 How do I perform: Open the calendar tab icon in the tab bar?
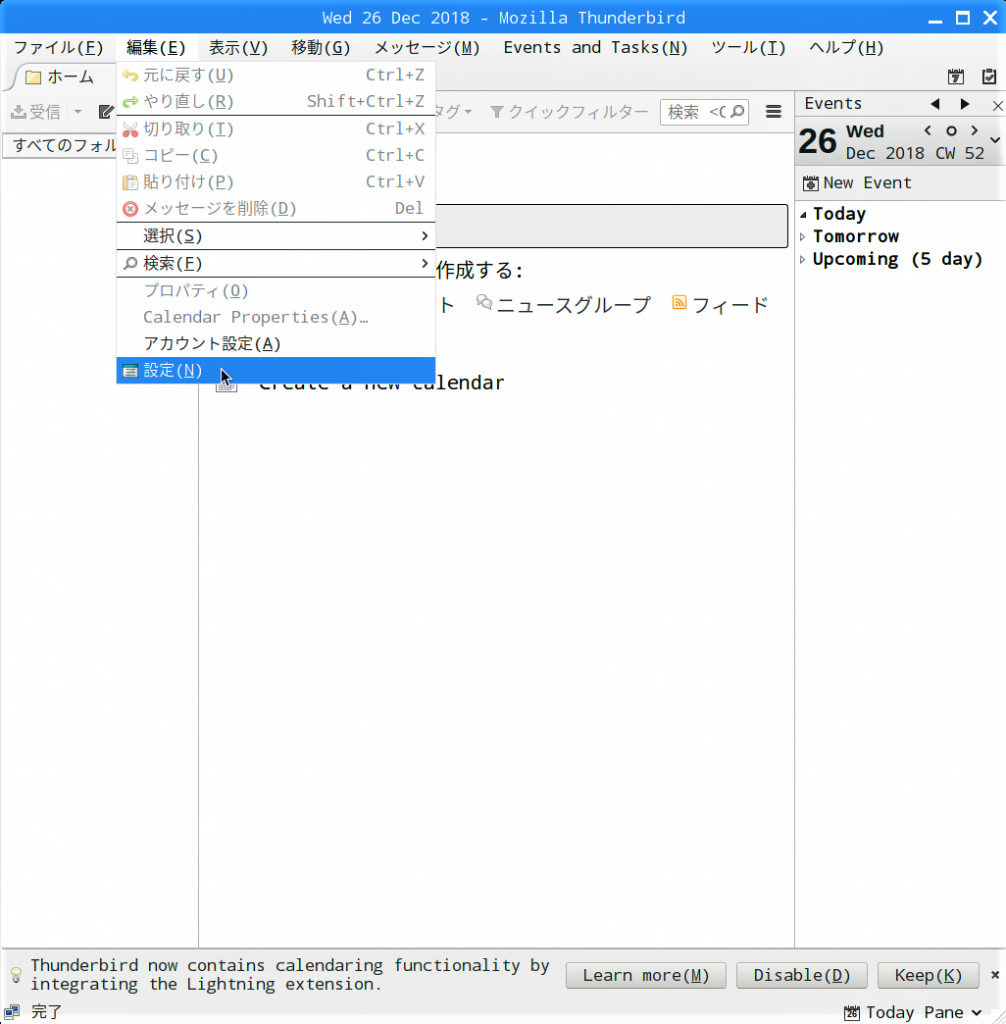pyautogui.click(x=956, y=76)
